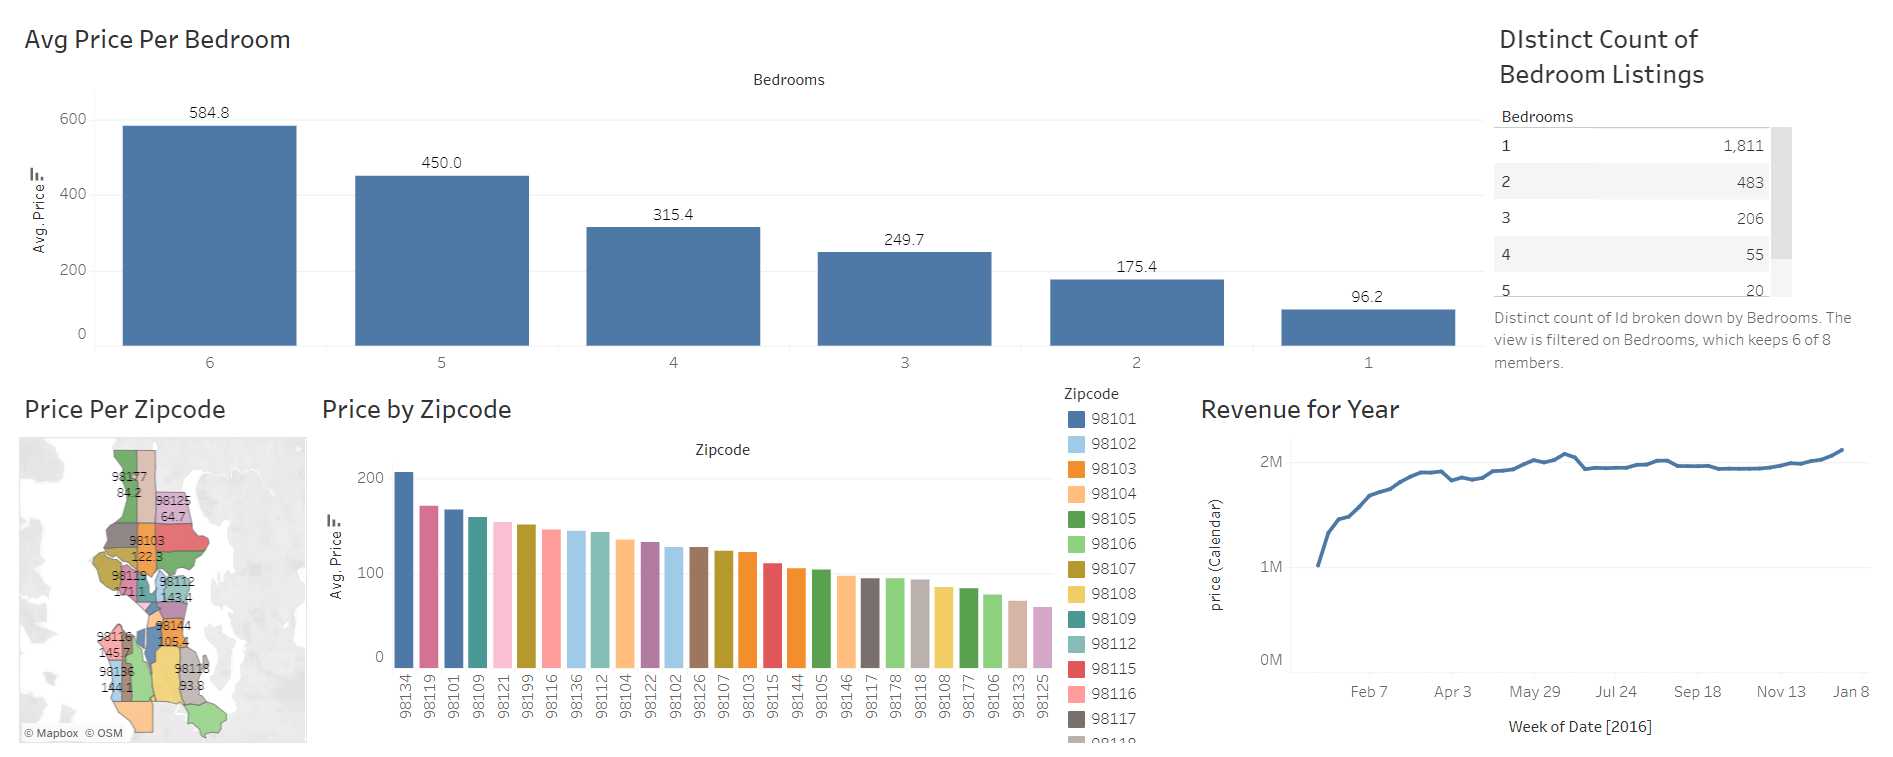The width and height of the screenshot is (1893, 757).
Task: Select the Bedrooms 2 row with 483 listings
Action: tap(1632, 182)
